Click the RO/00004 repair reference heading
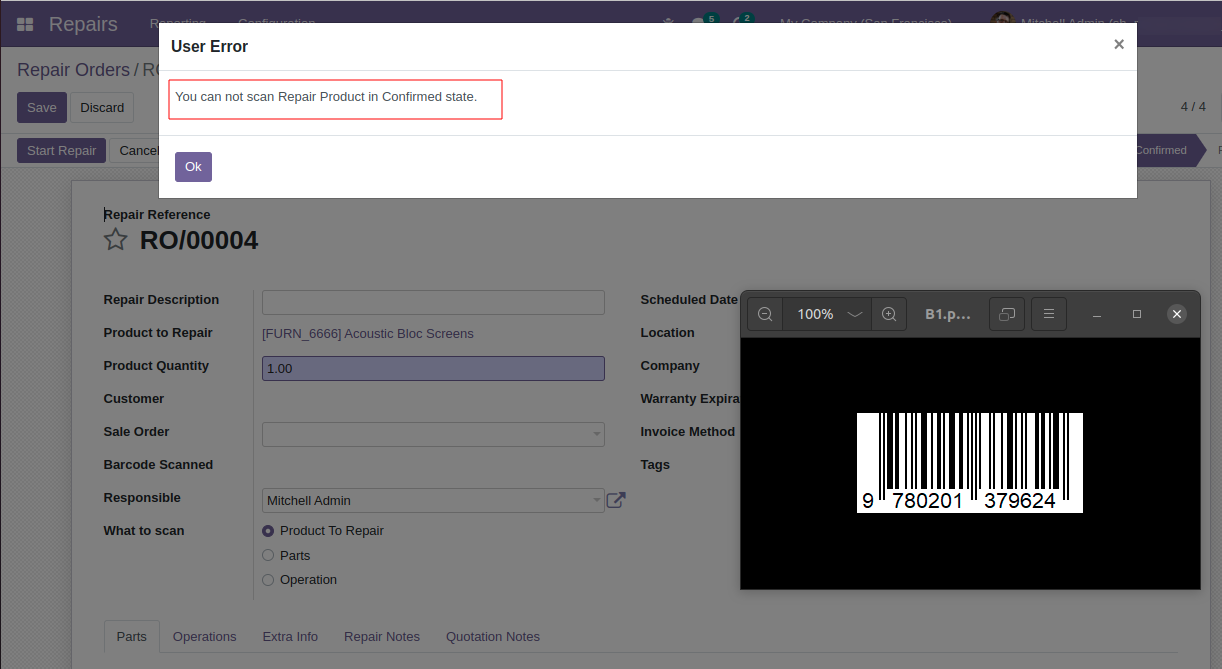Image resolution: width=1222 pixels, height=669 pixels. (199, 240)
